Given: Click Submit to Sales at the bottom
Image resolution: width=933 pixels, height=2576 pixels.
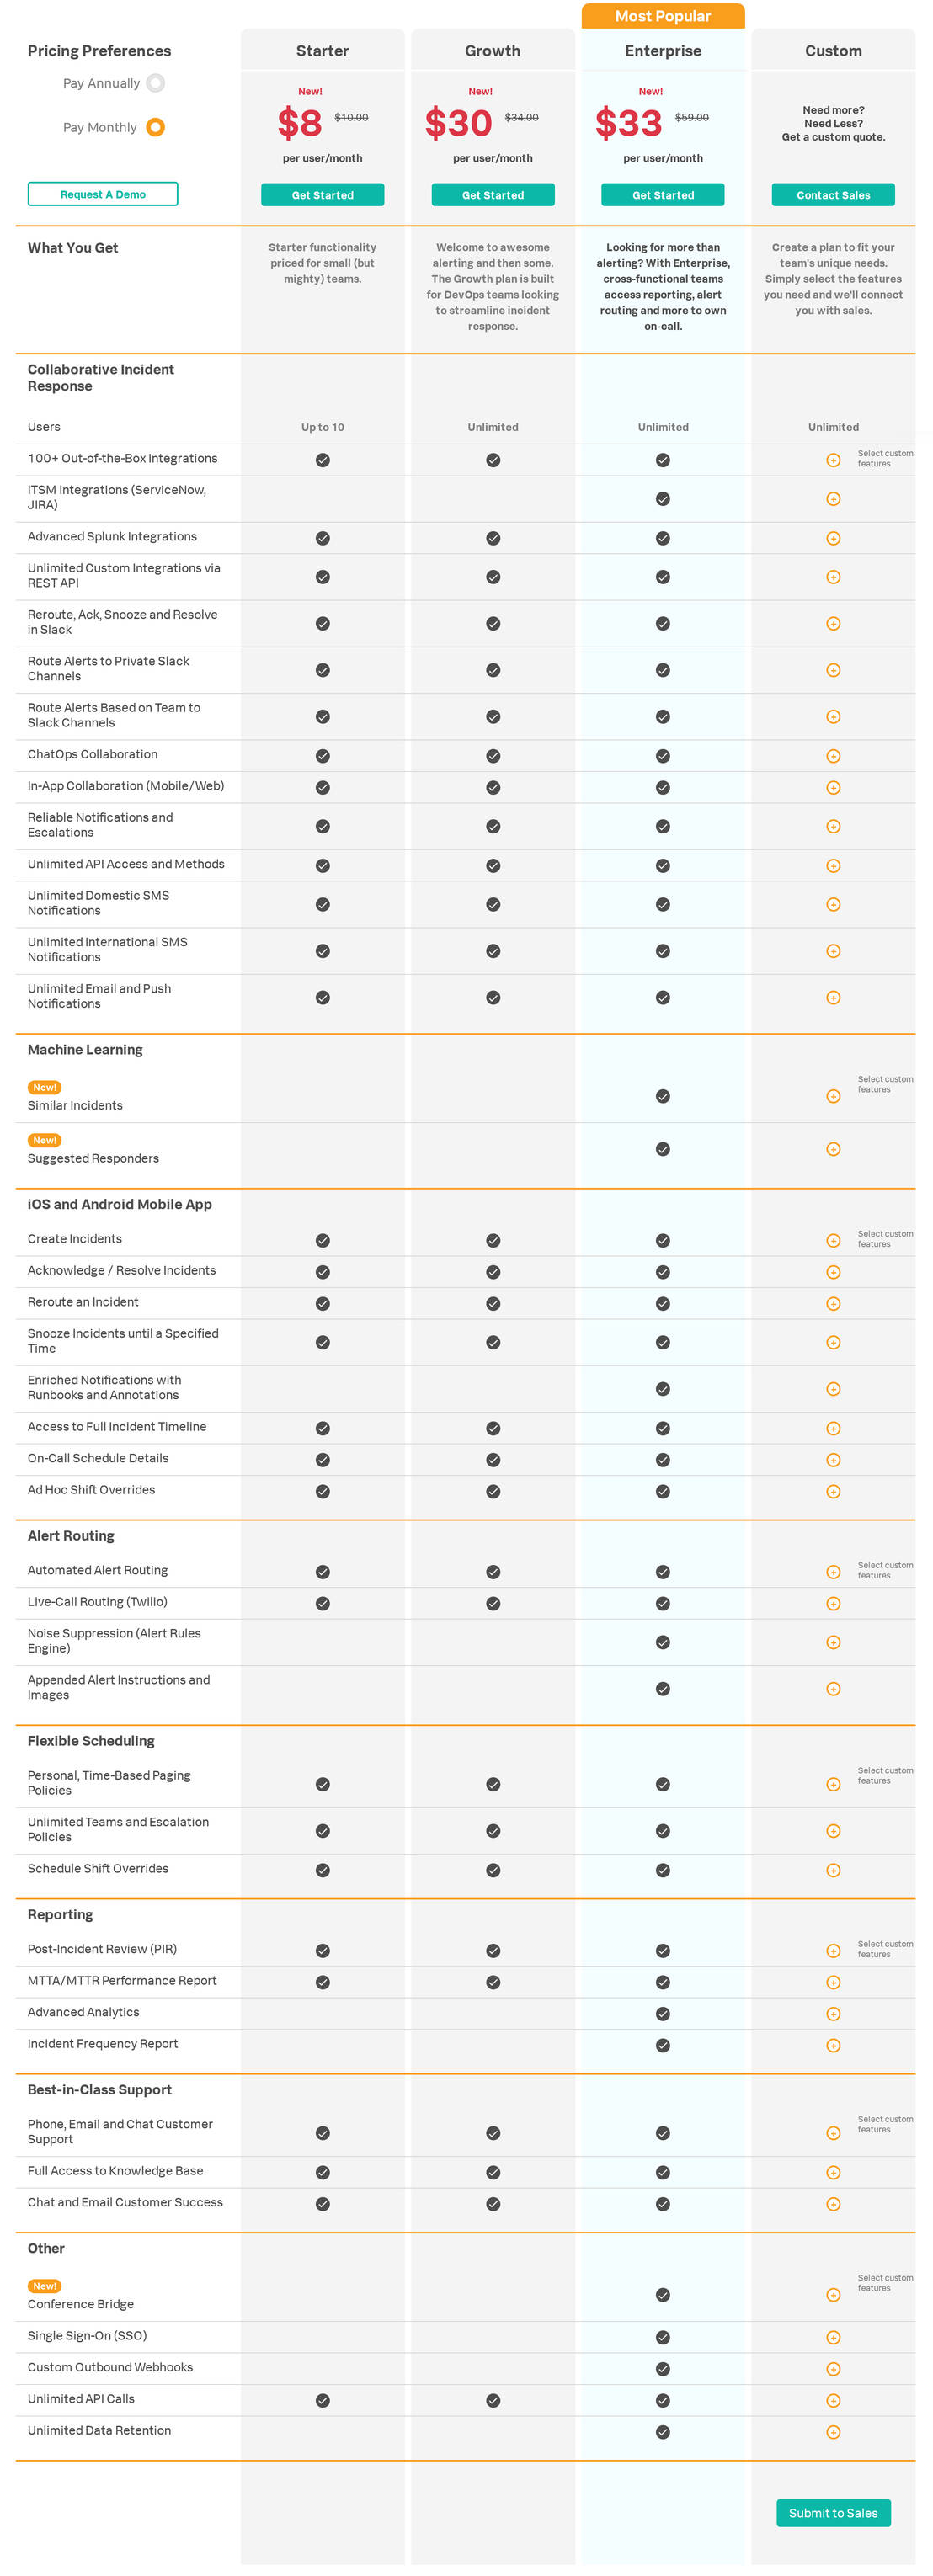Looking at the screenshot, I should (833, 2513).
